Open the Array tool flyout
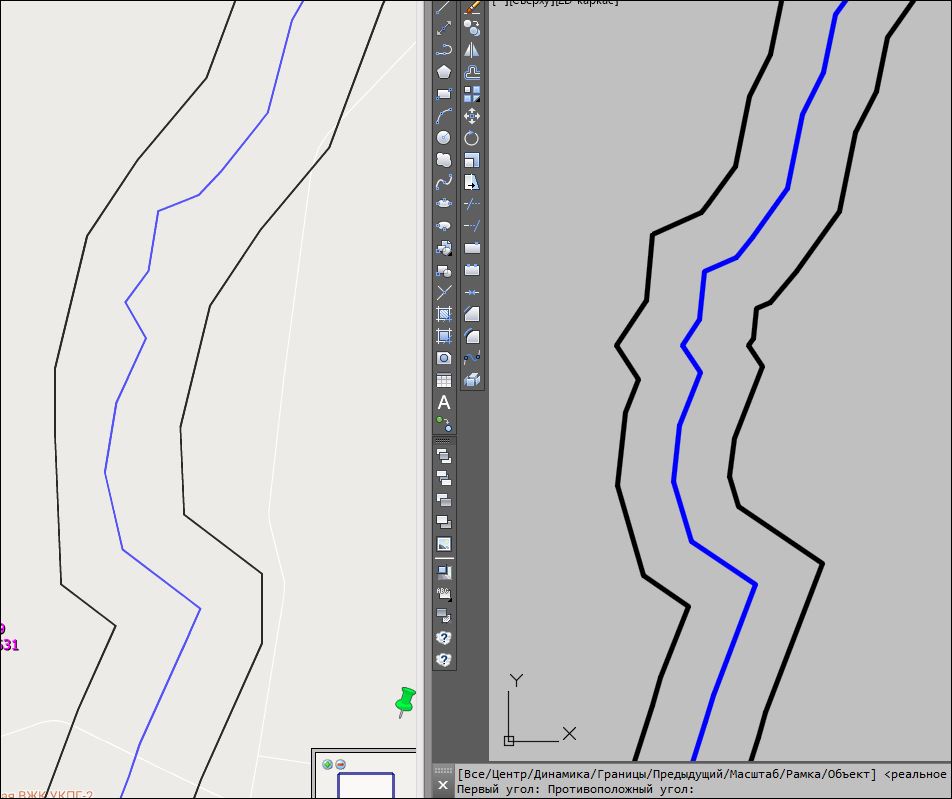The width and height of the screenshot is (952, 799). [x=472, y=94]
